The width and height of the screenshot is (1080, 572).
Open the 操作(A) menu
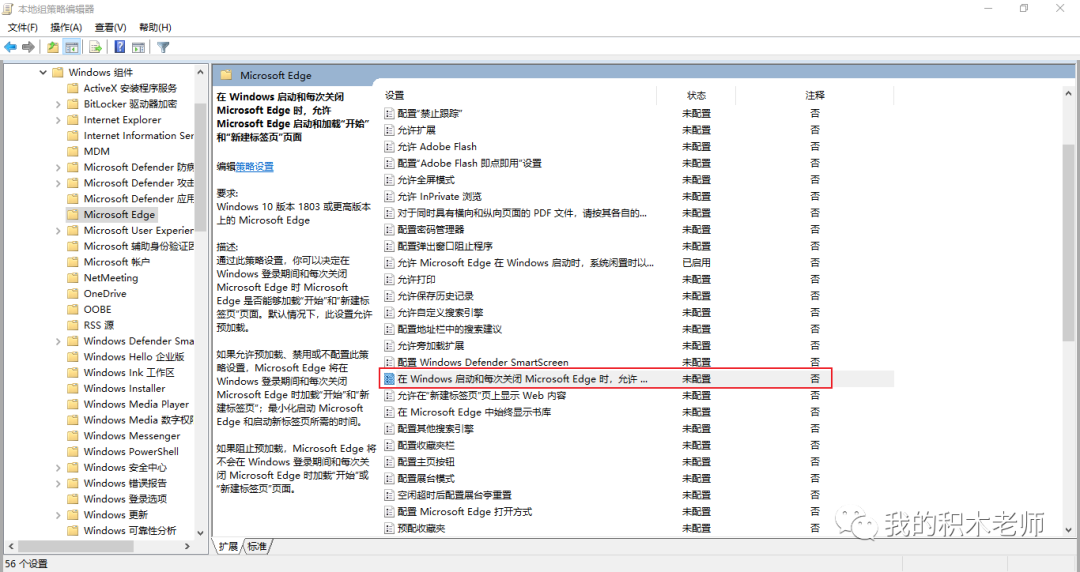click(66, 28)
